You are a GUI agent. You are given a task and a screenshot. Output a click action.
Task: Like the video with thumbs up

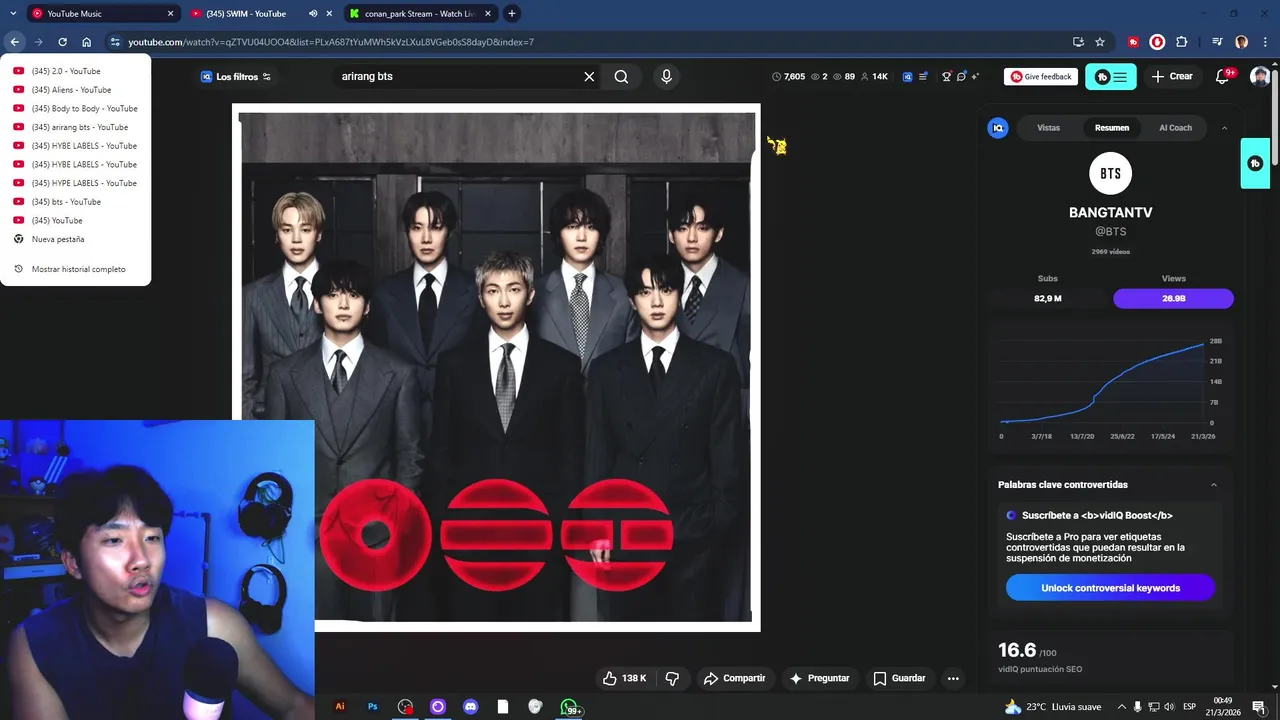pyautogui.click(x=624, y=678)
